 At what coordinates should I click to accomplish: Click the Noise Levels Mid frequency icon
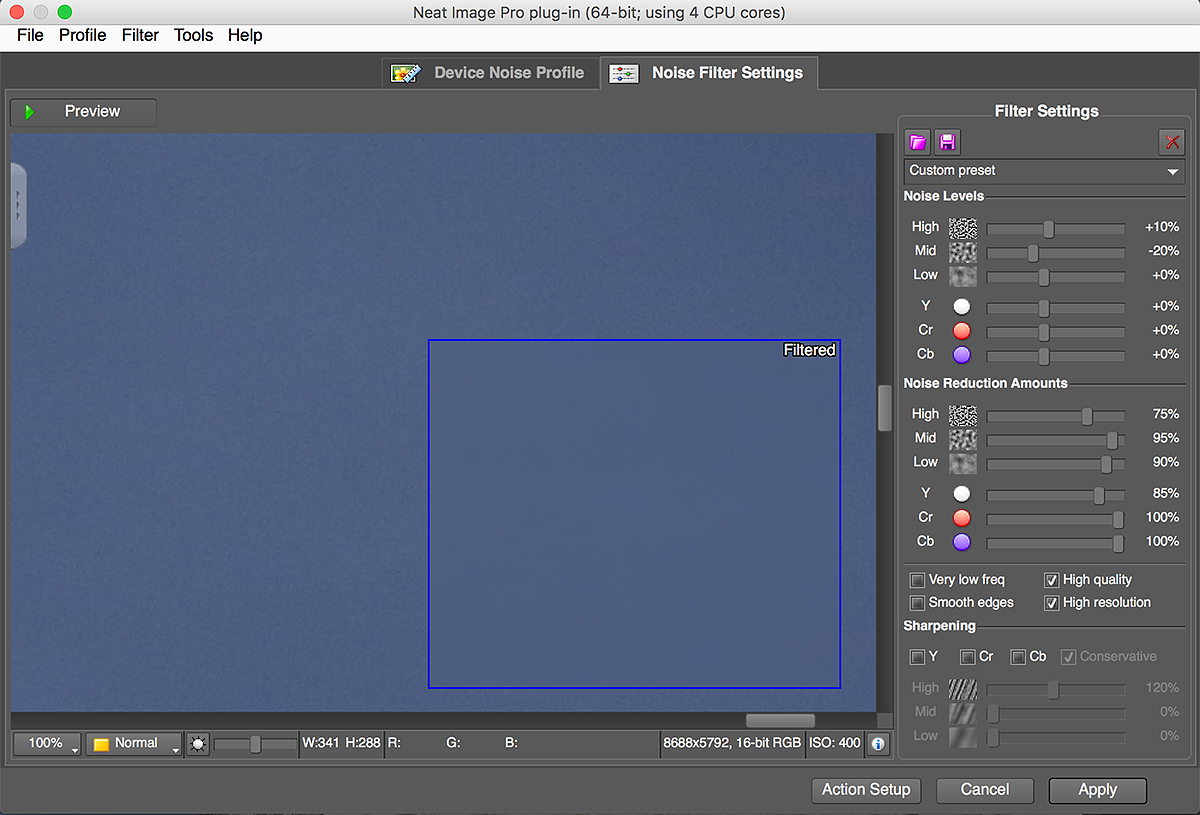point(963,251)
